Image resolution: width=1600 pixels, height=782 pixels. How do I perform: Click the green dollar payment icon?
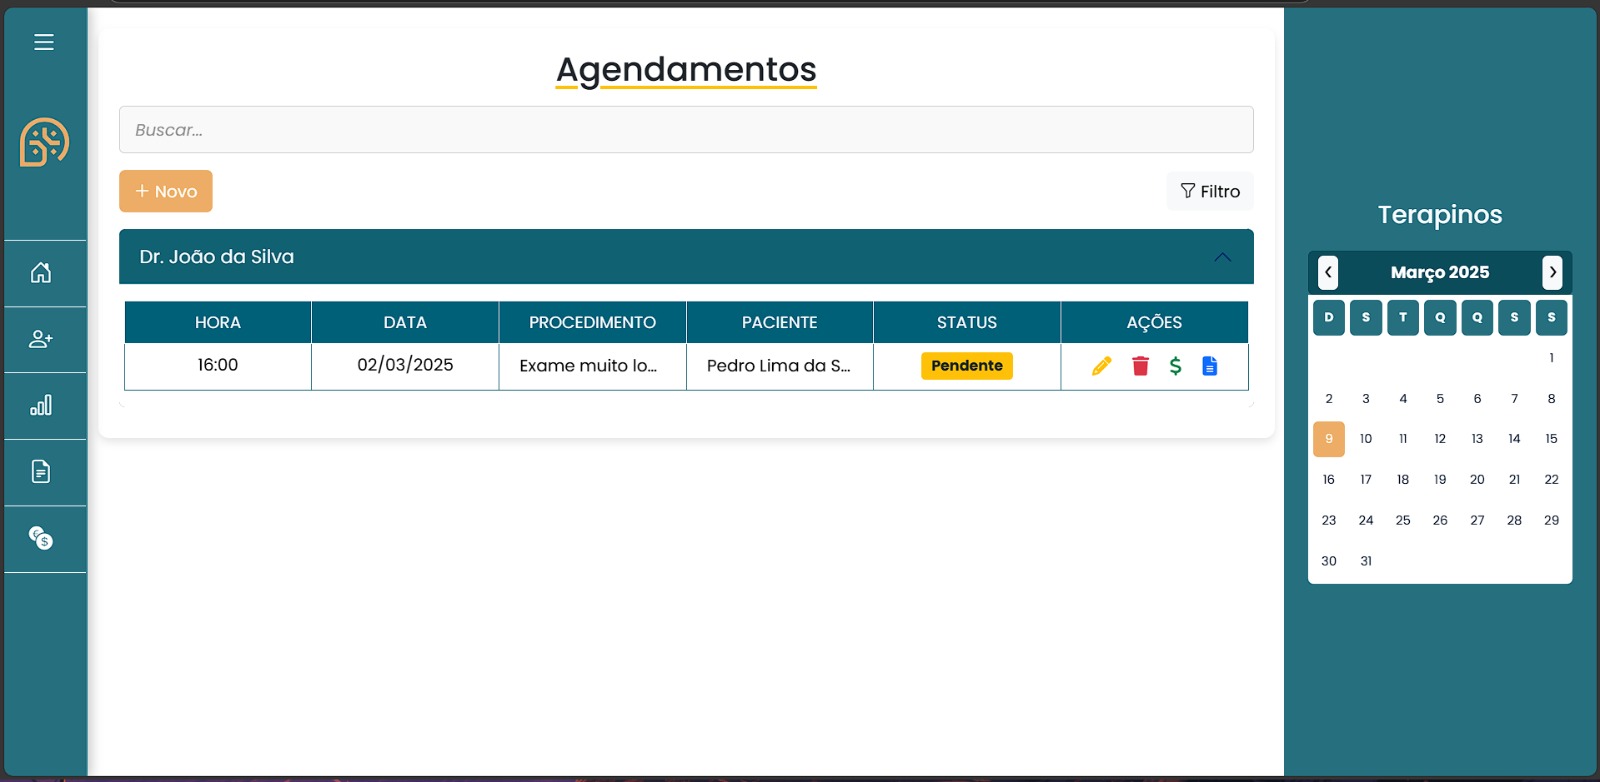pyautogui.click(x=1176, y=366)
